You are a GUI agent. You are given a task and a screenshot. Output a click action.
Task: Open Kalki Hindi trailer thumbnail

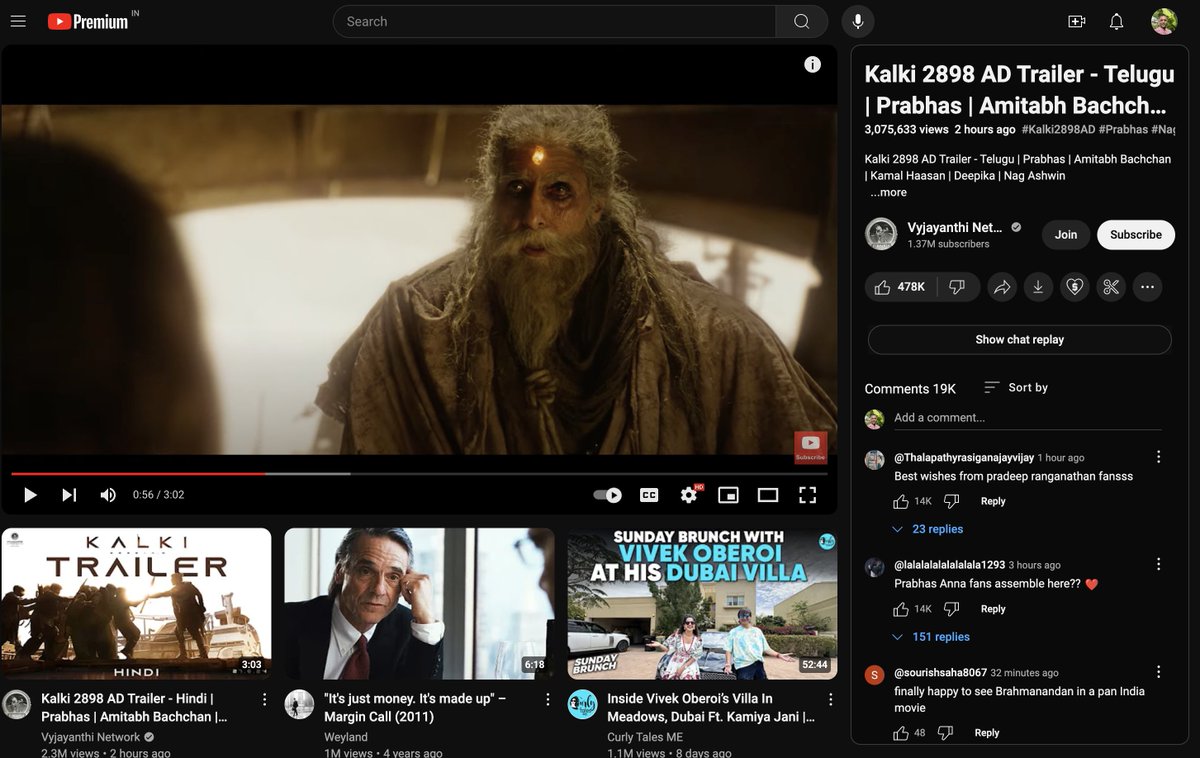coord(136,604)
